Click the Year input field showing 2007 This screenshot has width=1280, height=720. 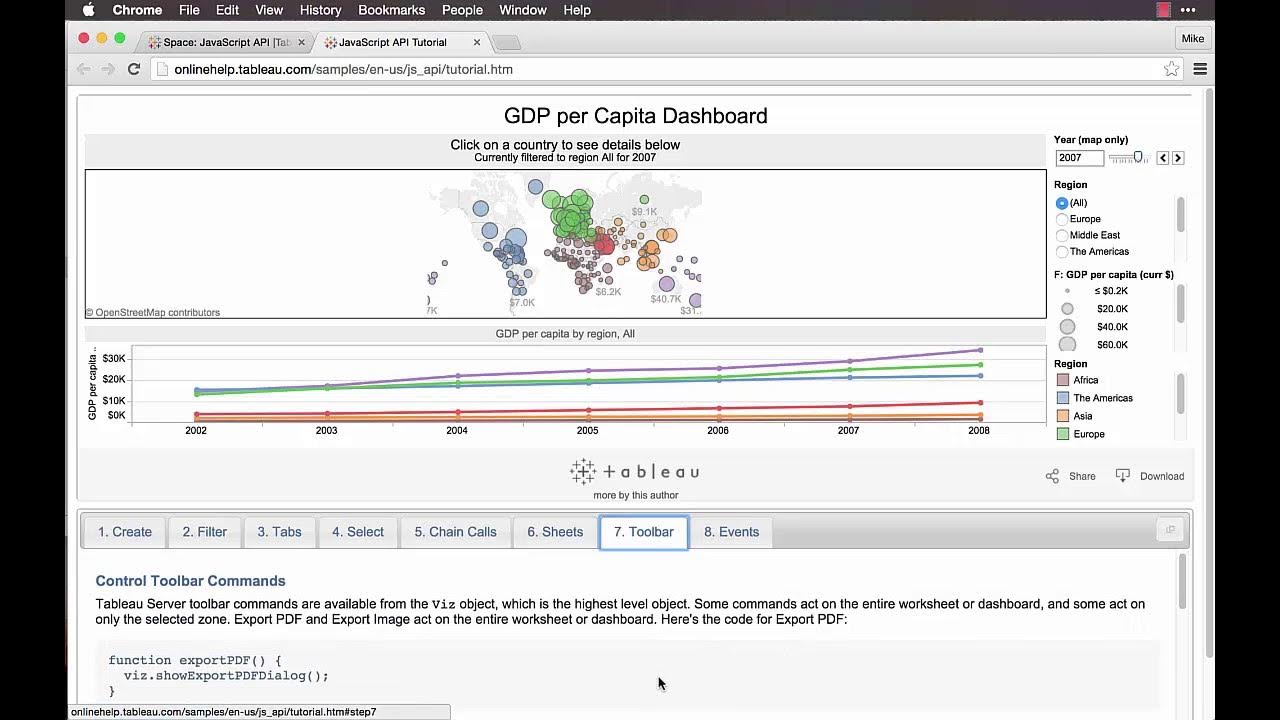(x=1079, y=158)
